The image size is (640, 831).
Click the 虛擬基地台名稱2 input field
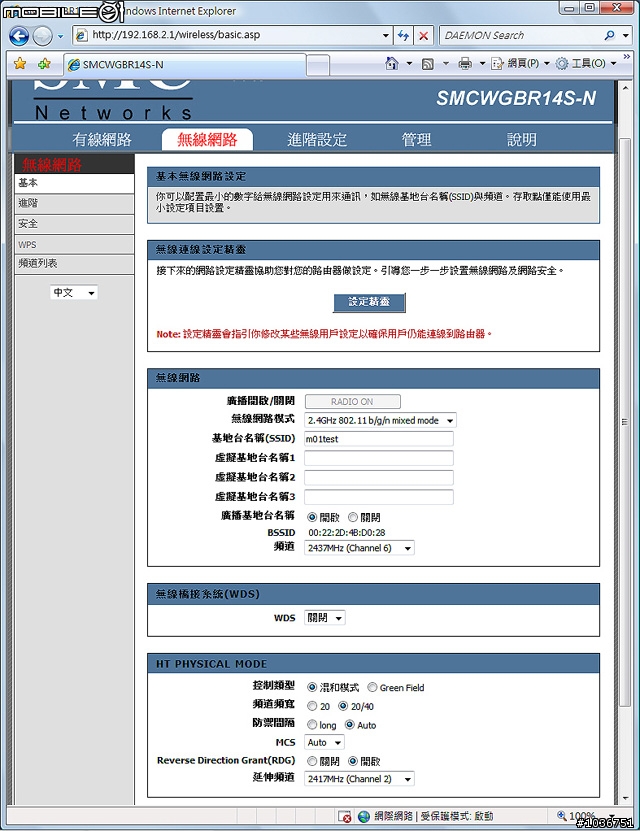pos(378,478)
